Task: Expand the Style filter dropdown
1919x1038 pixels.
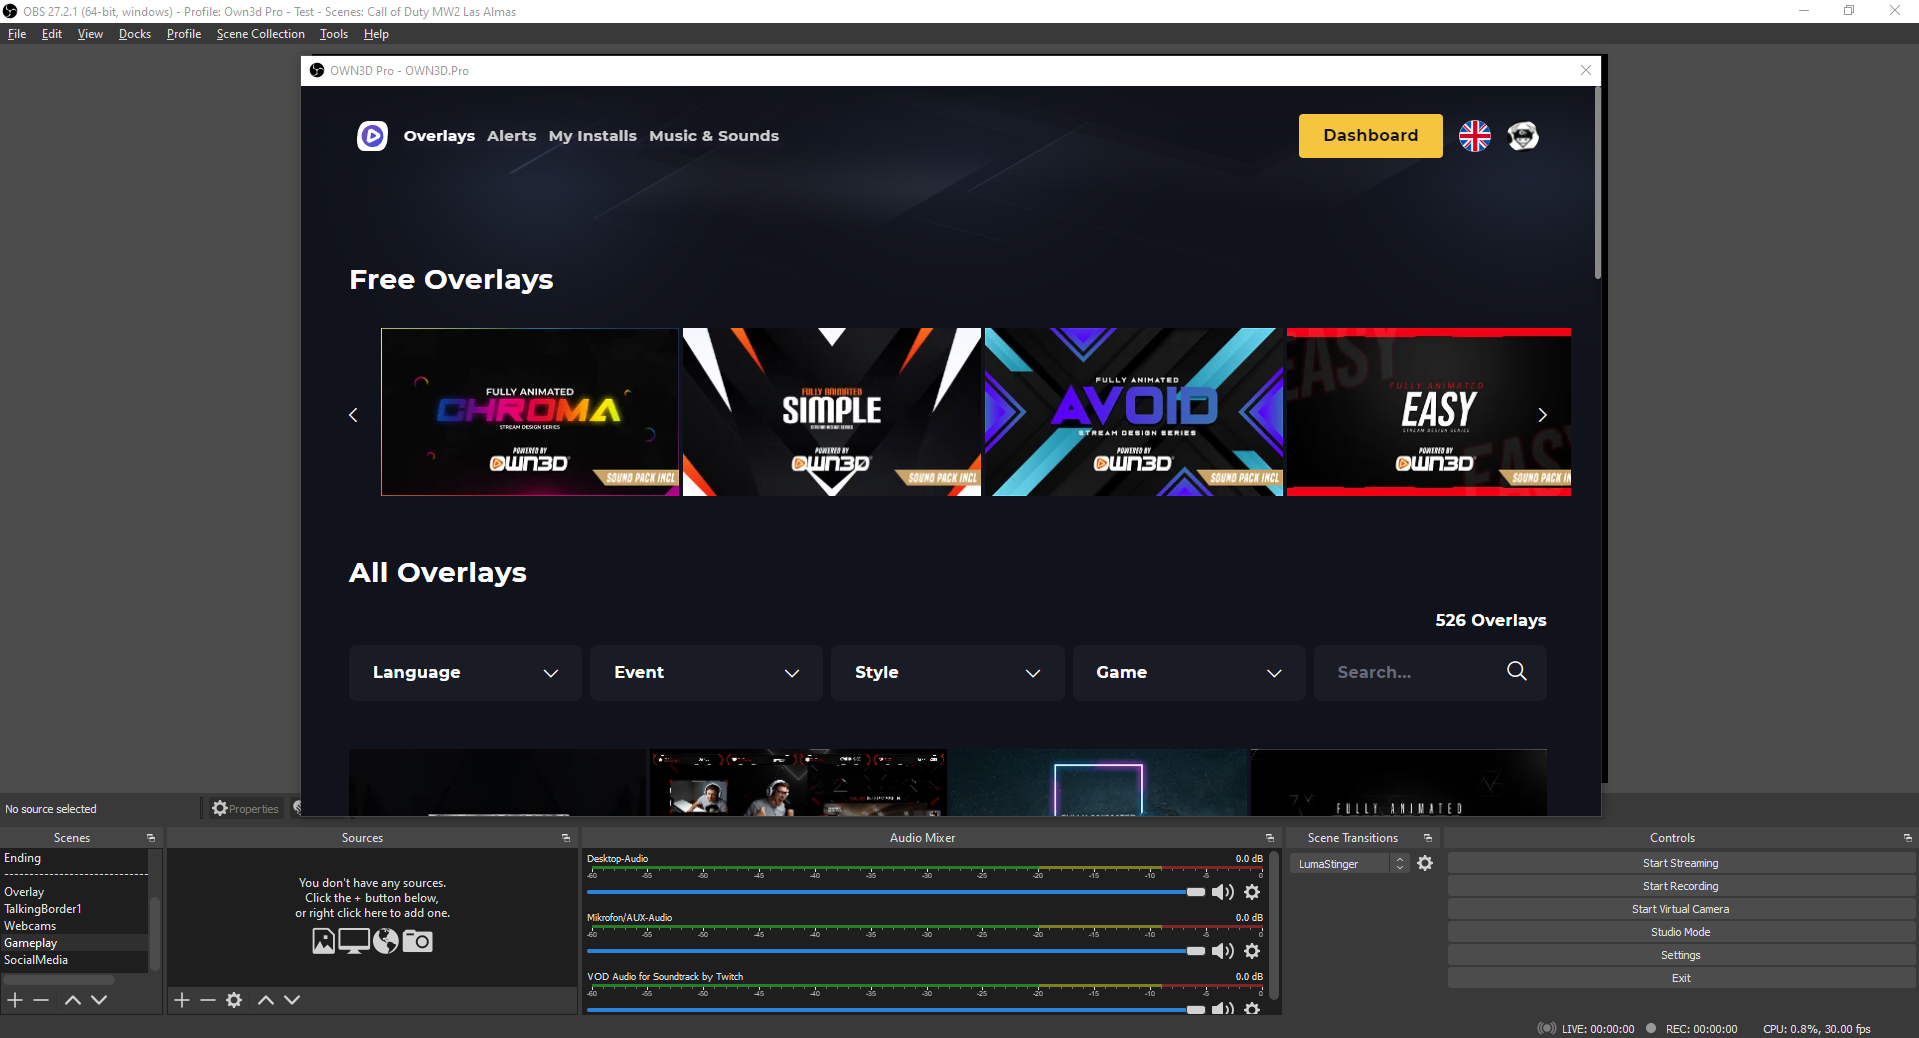Action: (x=947, y=672)
